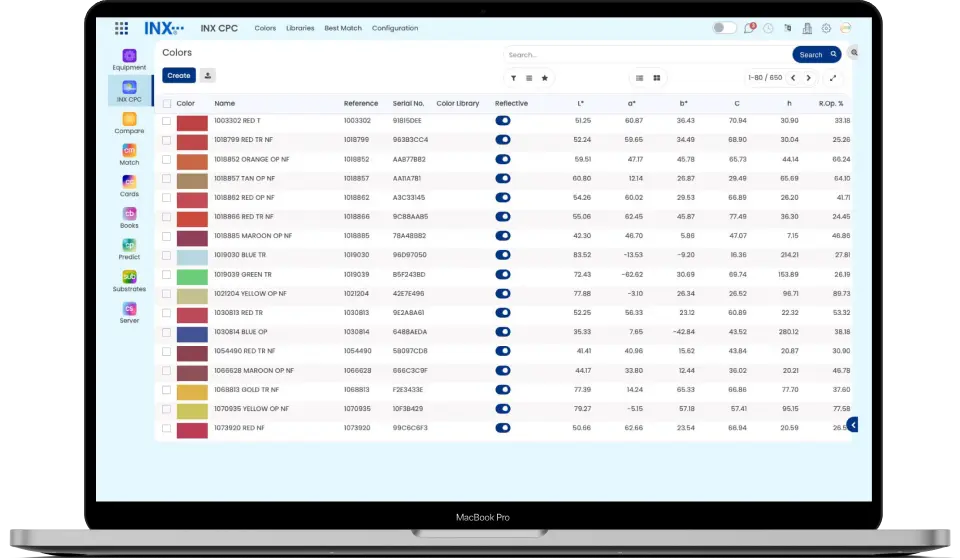Click the Predict sidebar icon
This screenshot has height=560, width=960.
[129, 245]
